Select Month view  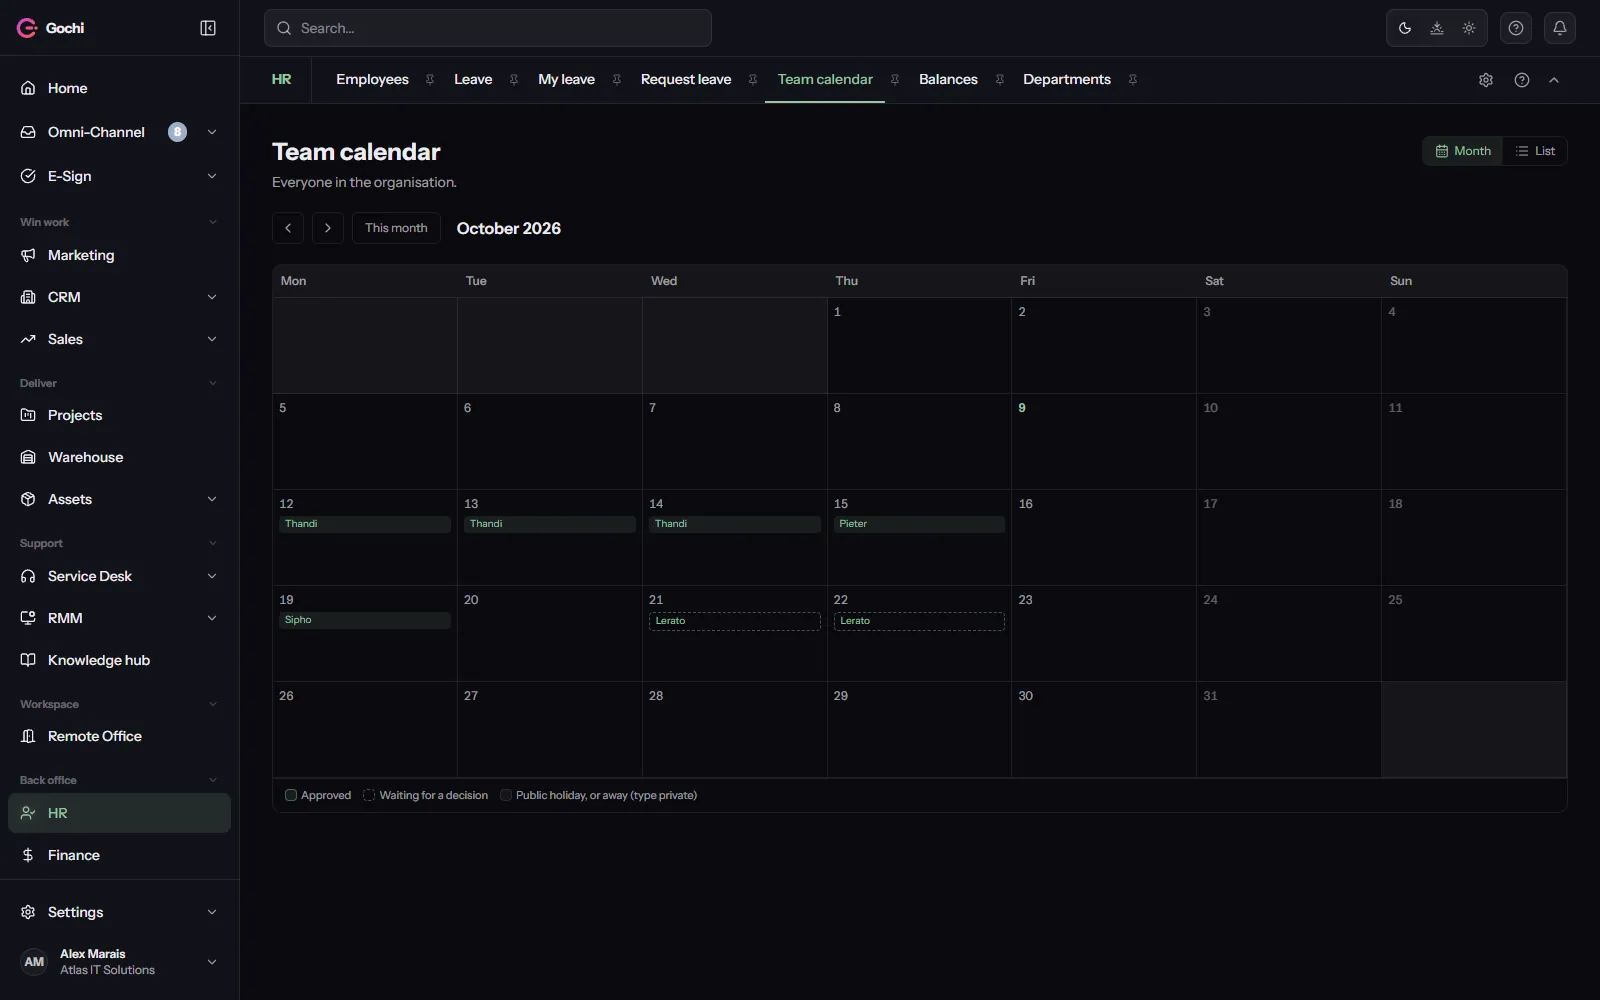point(1463,151)
